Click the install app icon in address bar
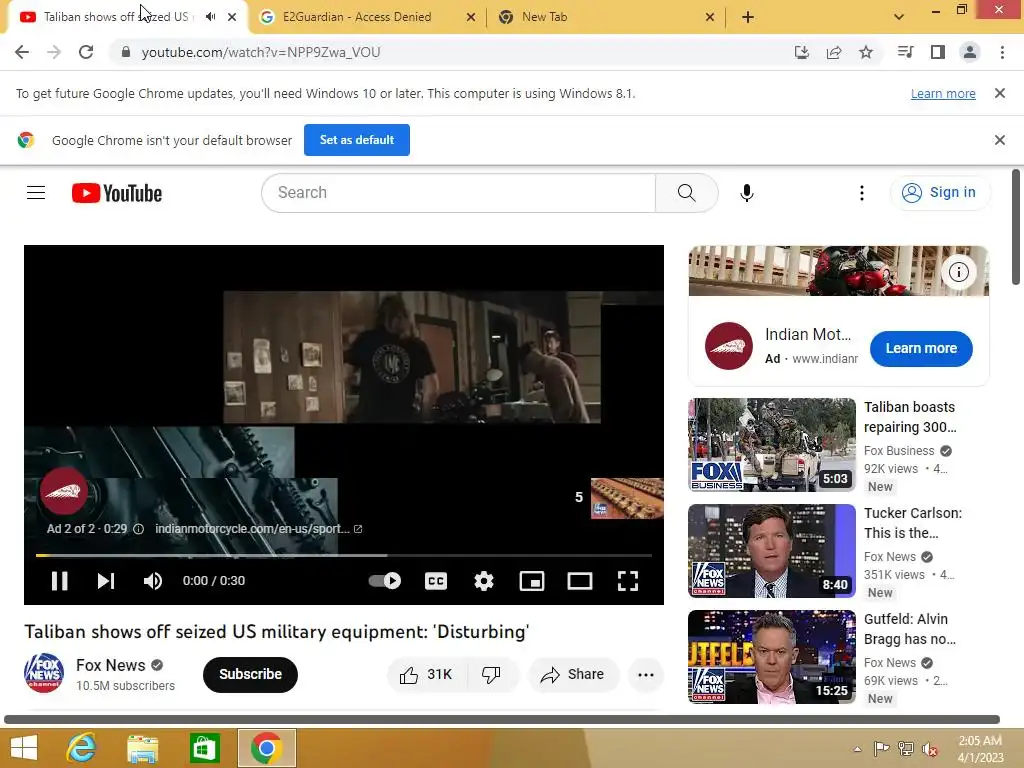Screen dimensions: 1024x768 pyautogui.click(x=801, y=52)
